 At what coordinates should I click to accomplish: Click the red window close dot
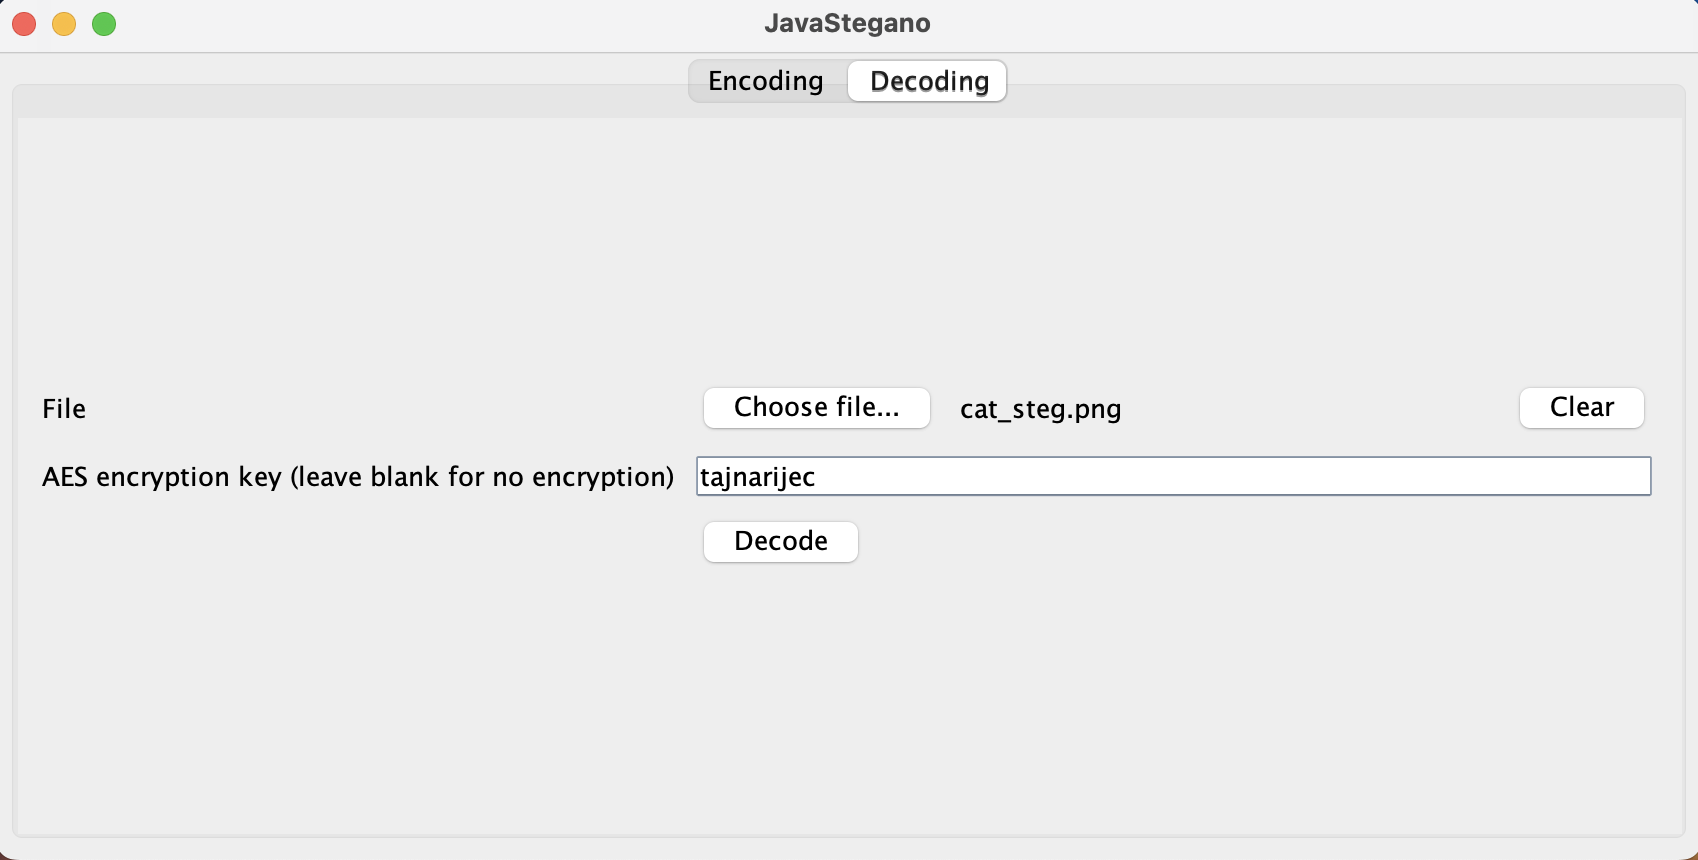point(24,24)
